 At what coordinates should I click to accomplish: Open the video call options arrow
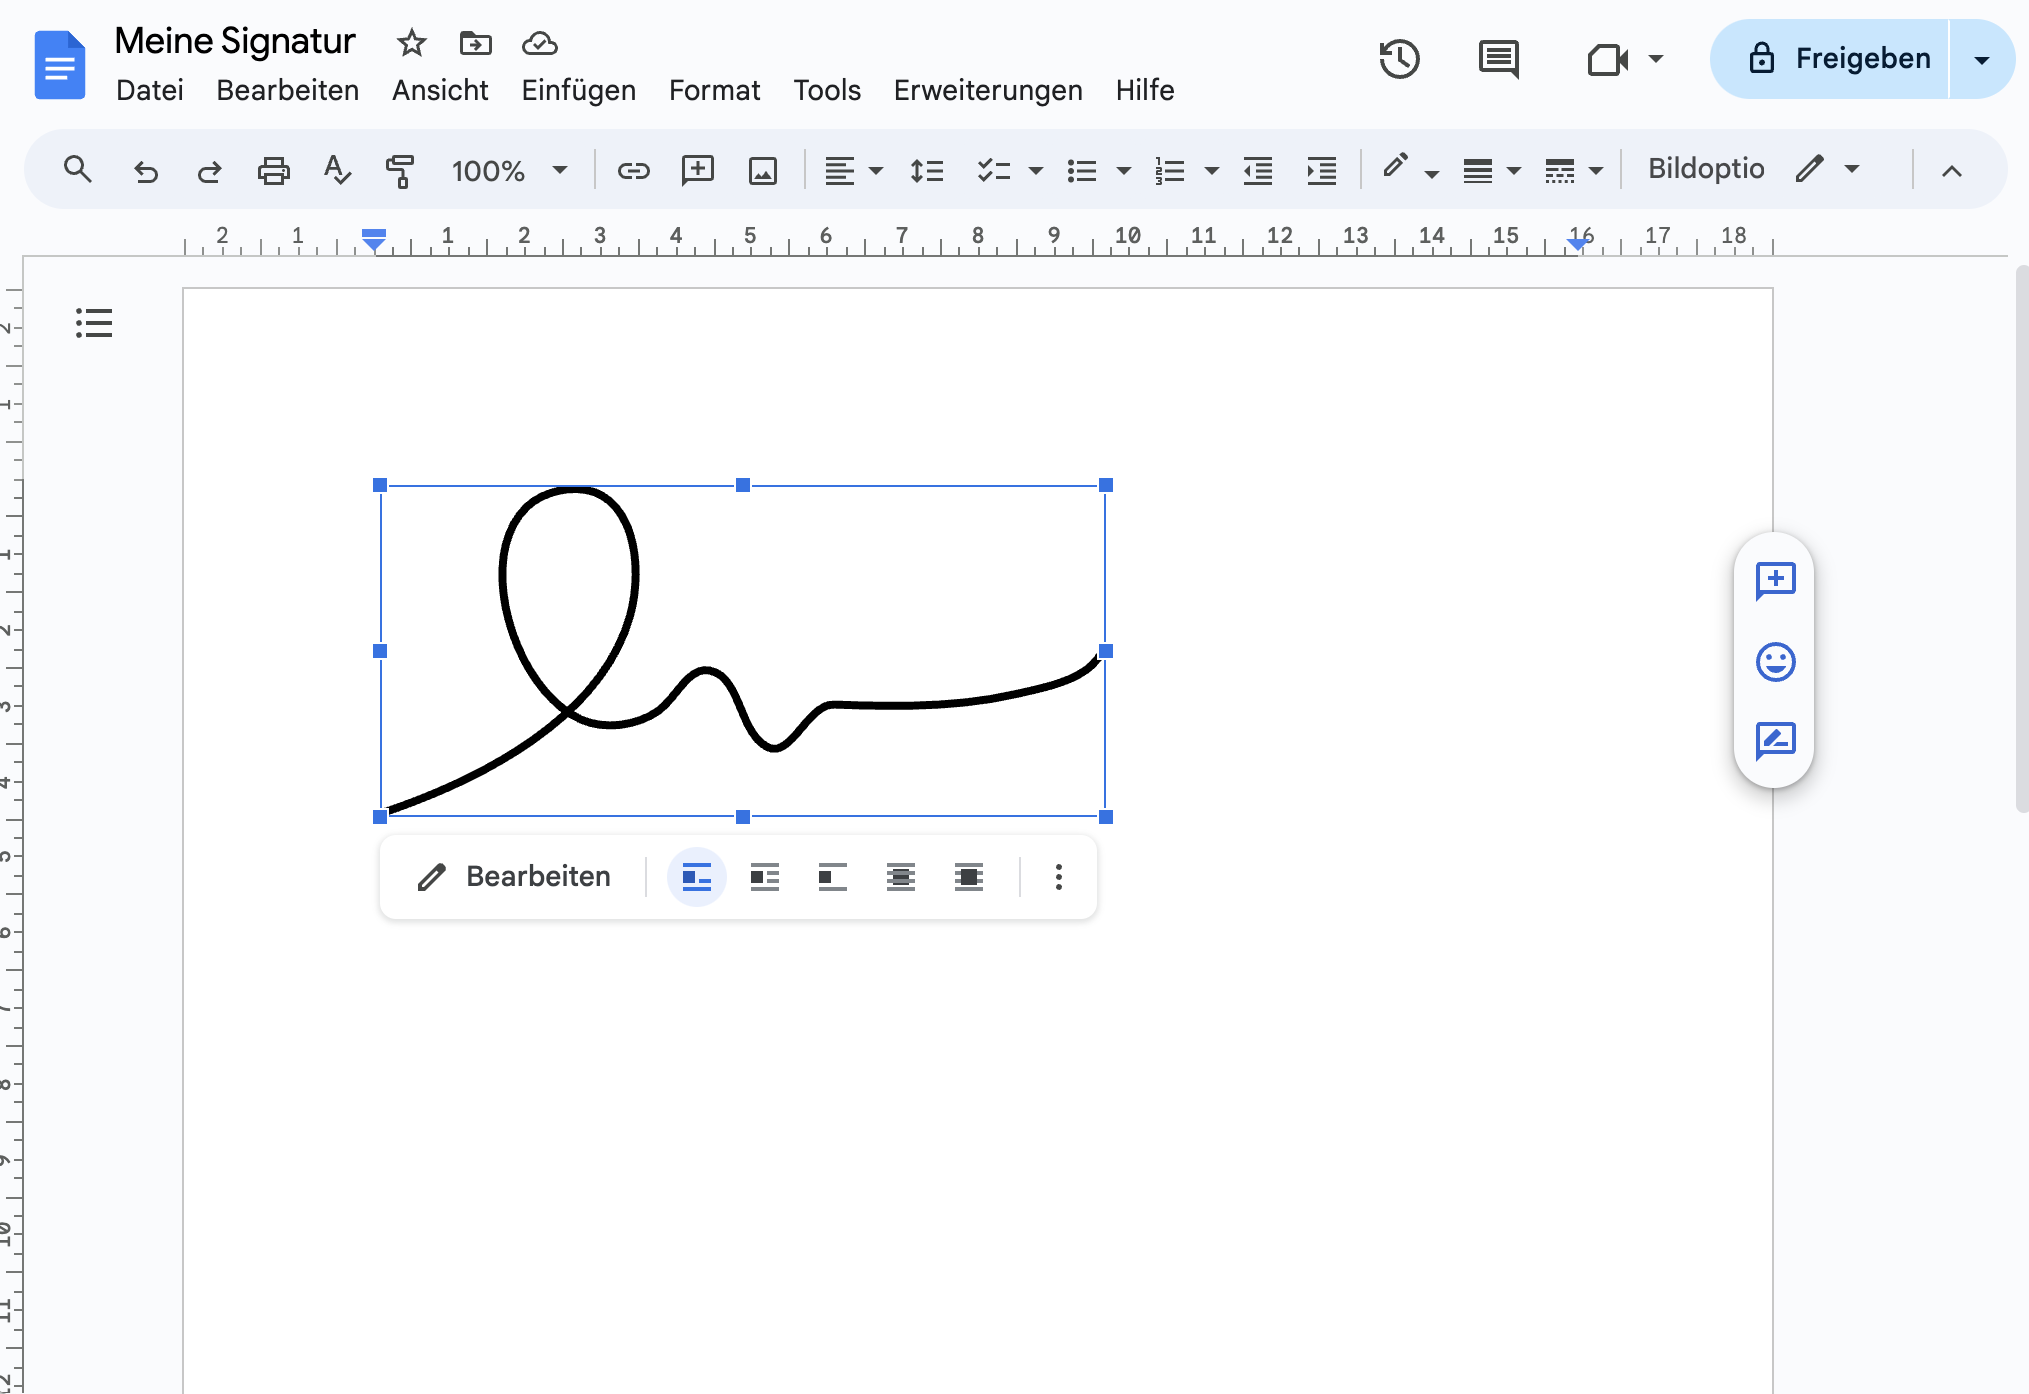pyautogui.click(x=1656, y=59)
